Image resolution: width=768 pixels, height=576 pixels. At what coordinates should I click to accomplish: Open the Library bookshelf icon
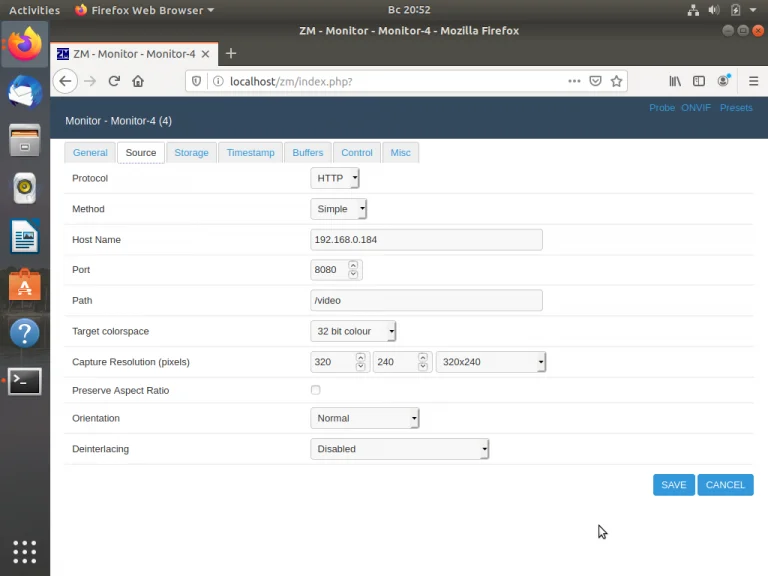[675, 81]
